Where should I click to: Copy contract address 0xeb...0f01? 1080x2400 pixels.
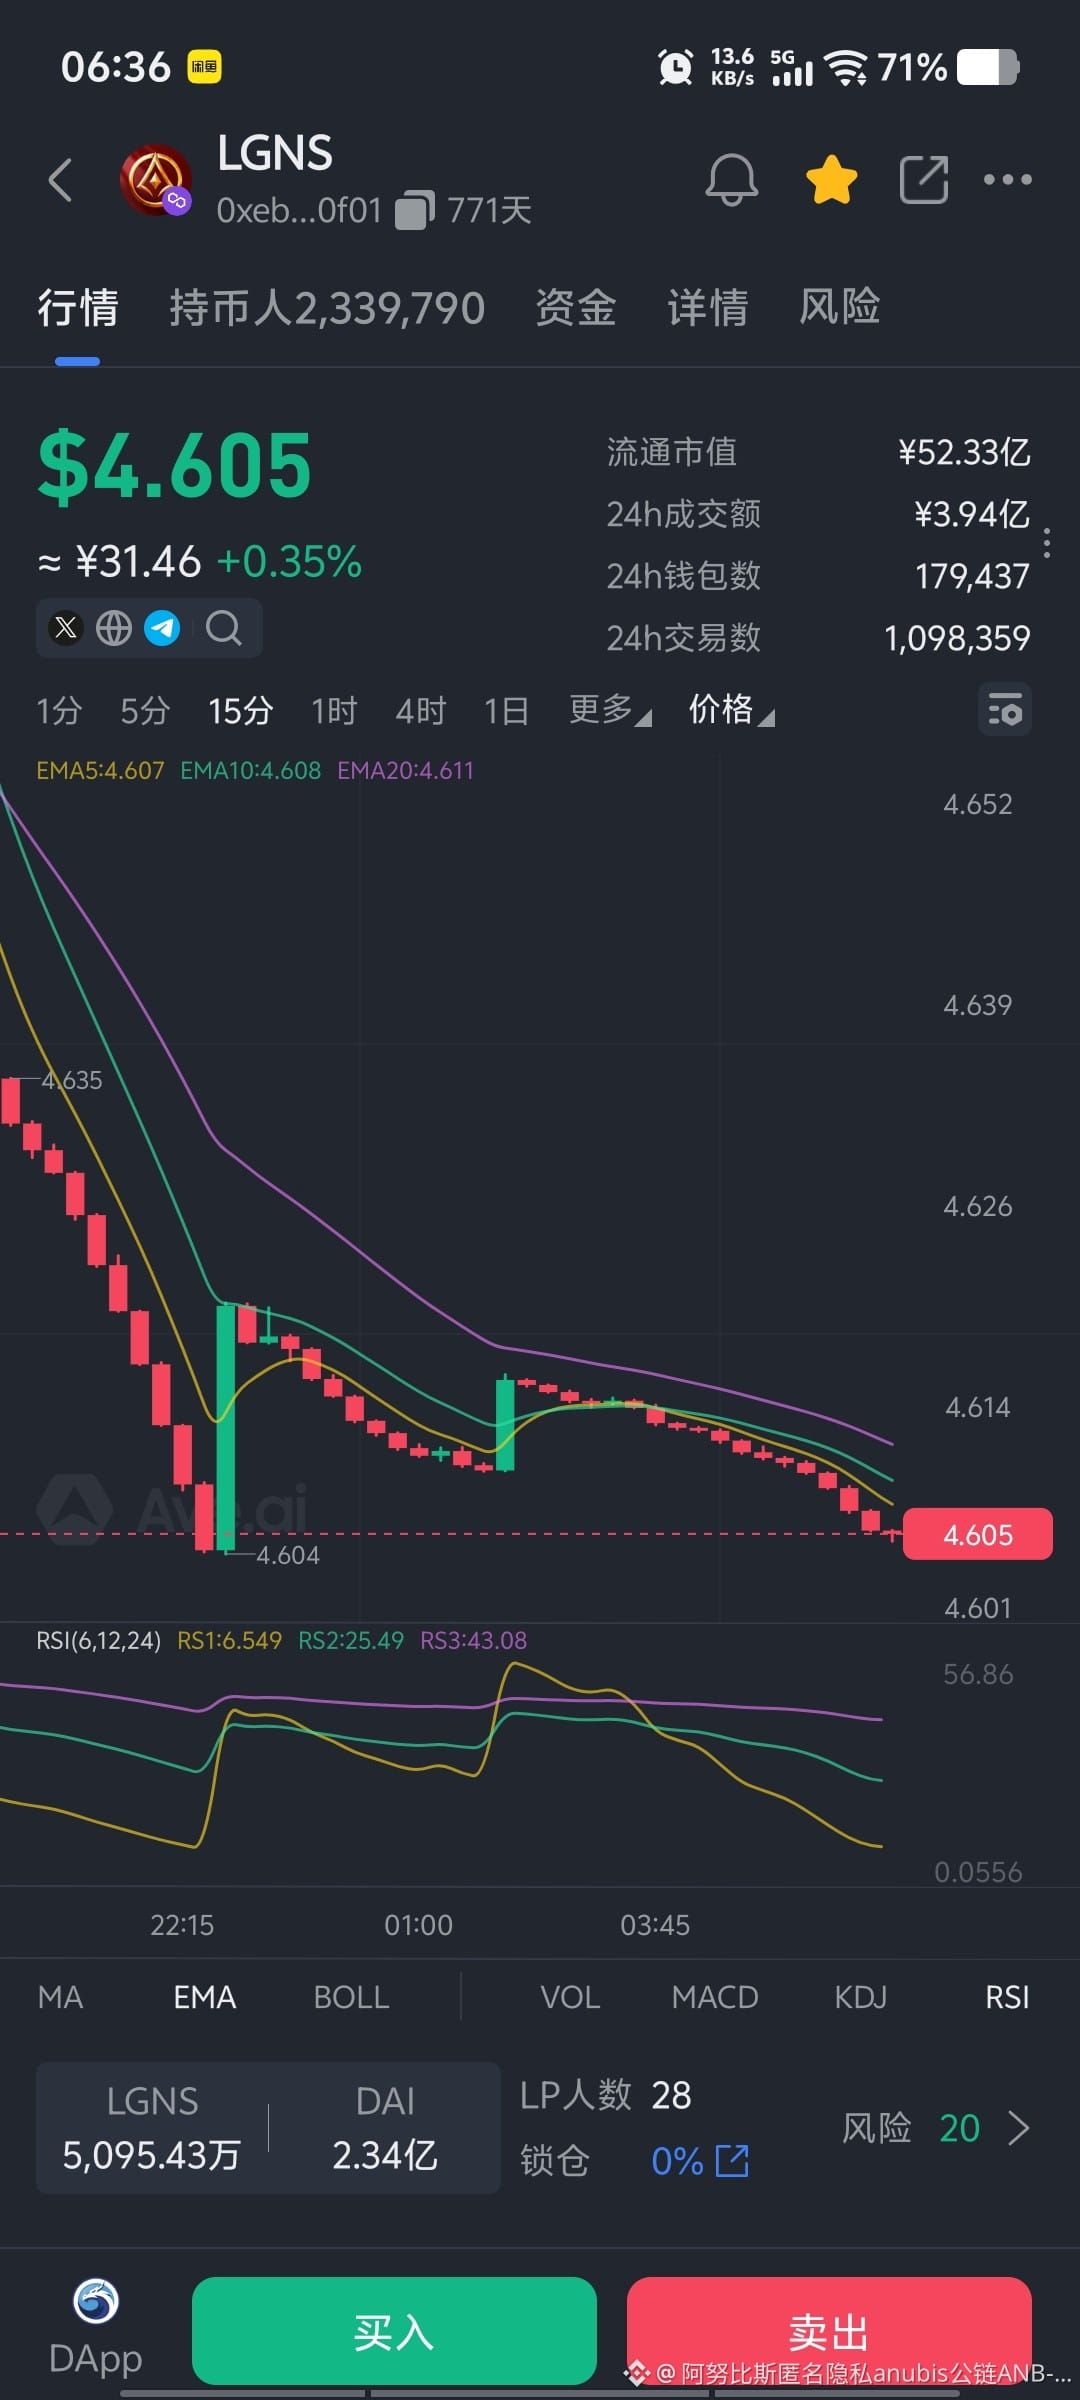pyautogui.click(x=414, y=211)
